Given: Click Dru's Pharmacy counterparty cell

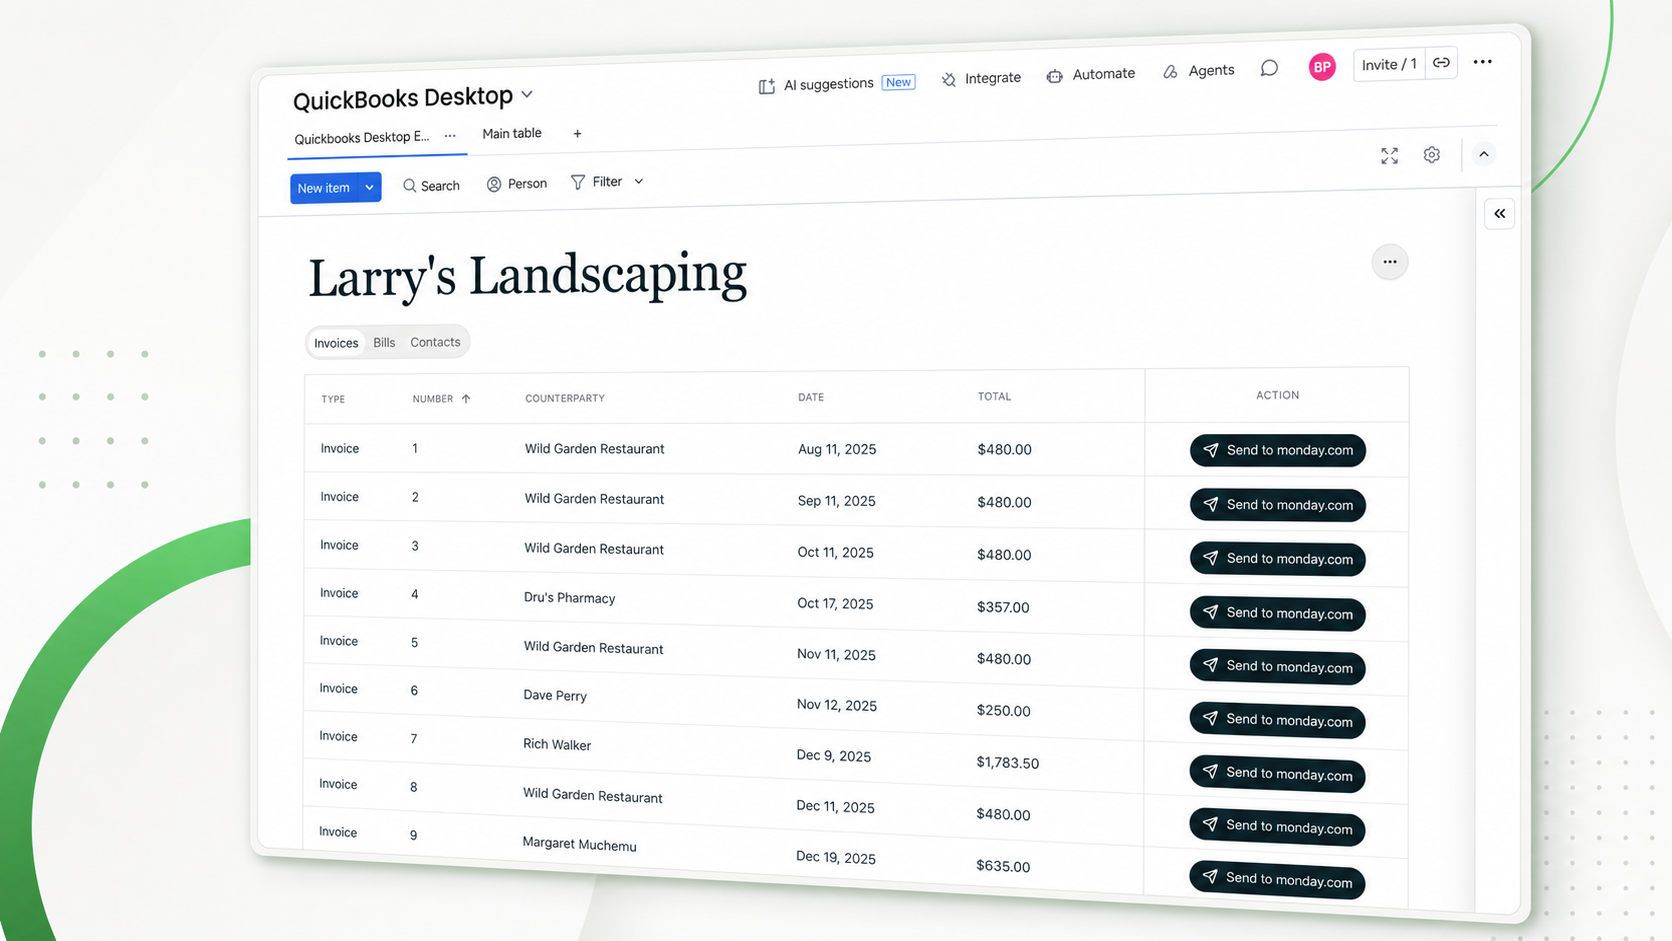Looking at the screenshot, I should [569, 598].
